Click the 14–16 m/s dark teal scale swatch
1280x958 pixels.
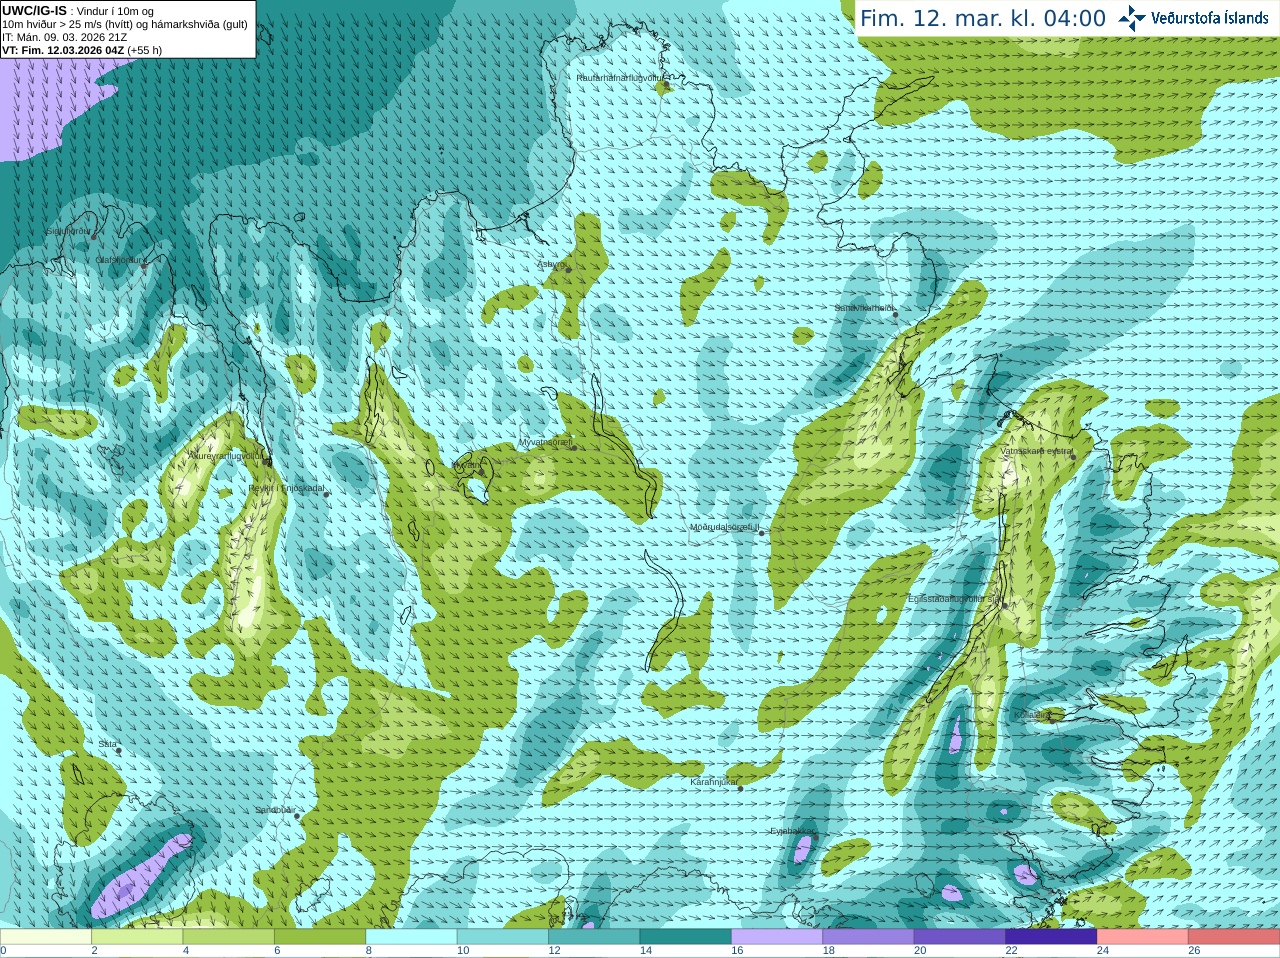coord(686,937)
